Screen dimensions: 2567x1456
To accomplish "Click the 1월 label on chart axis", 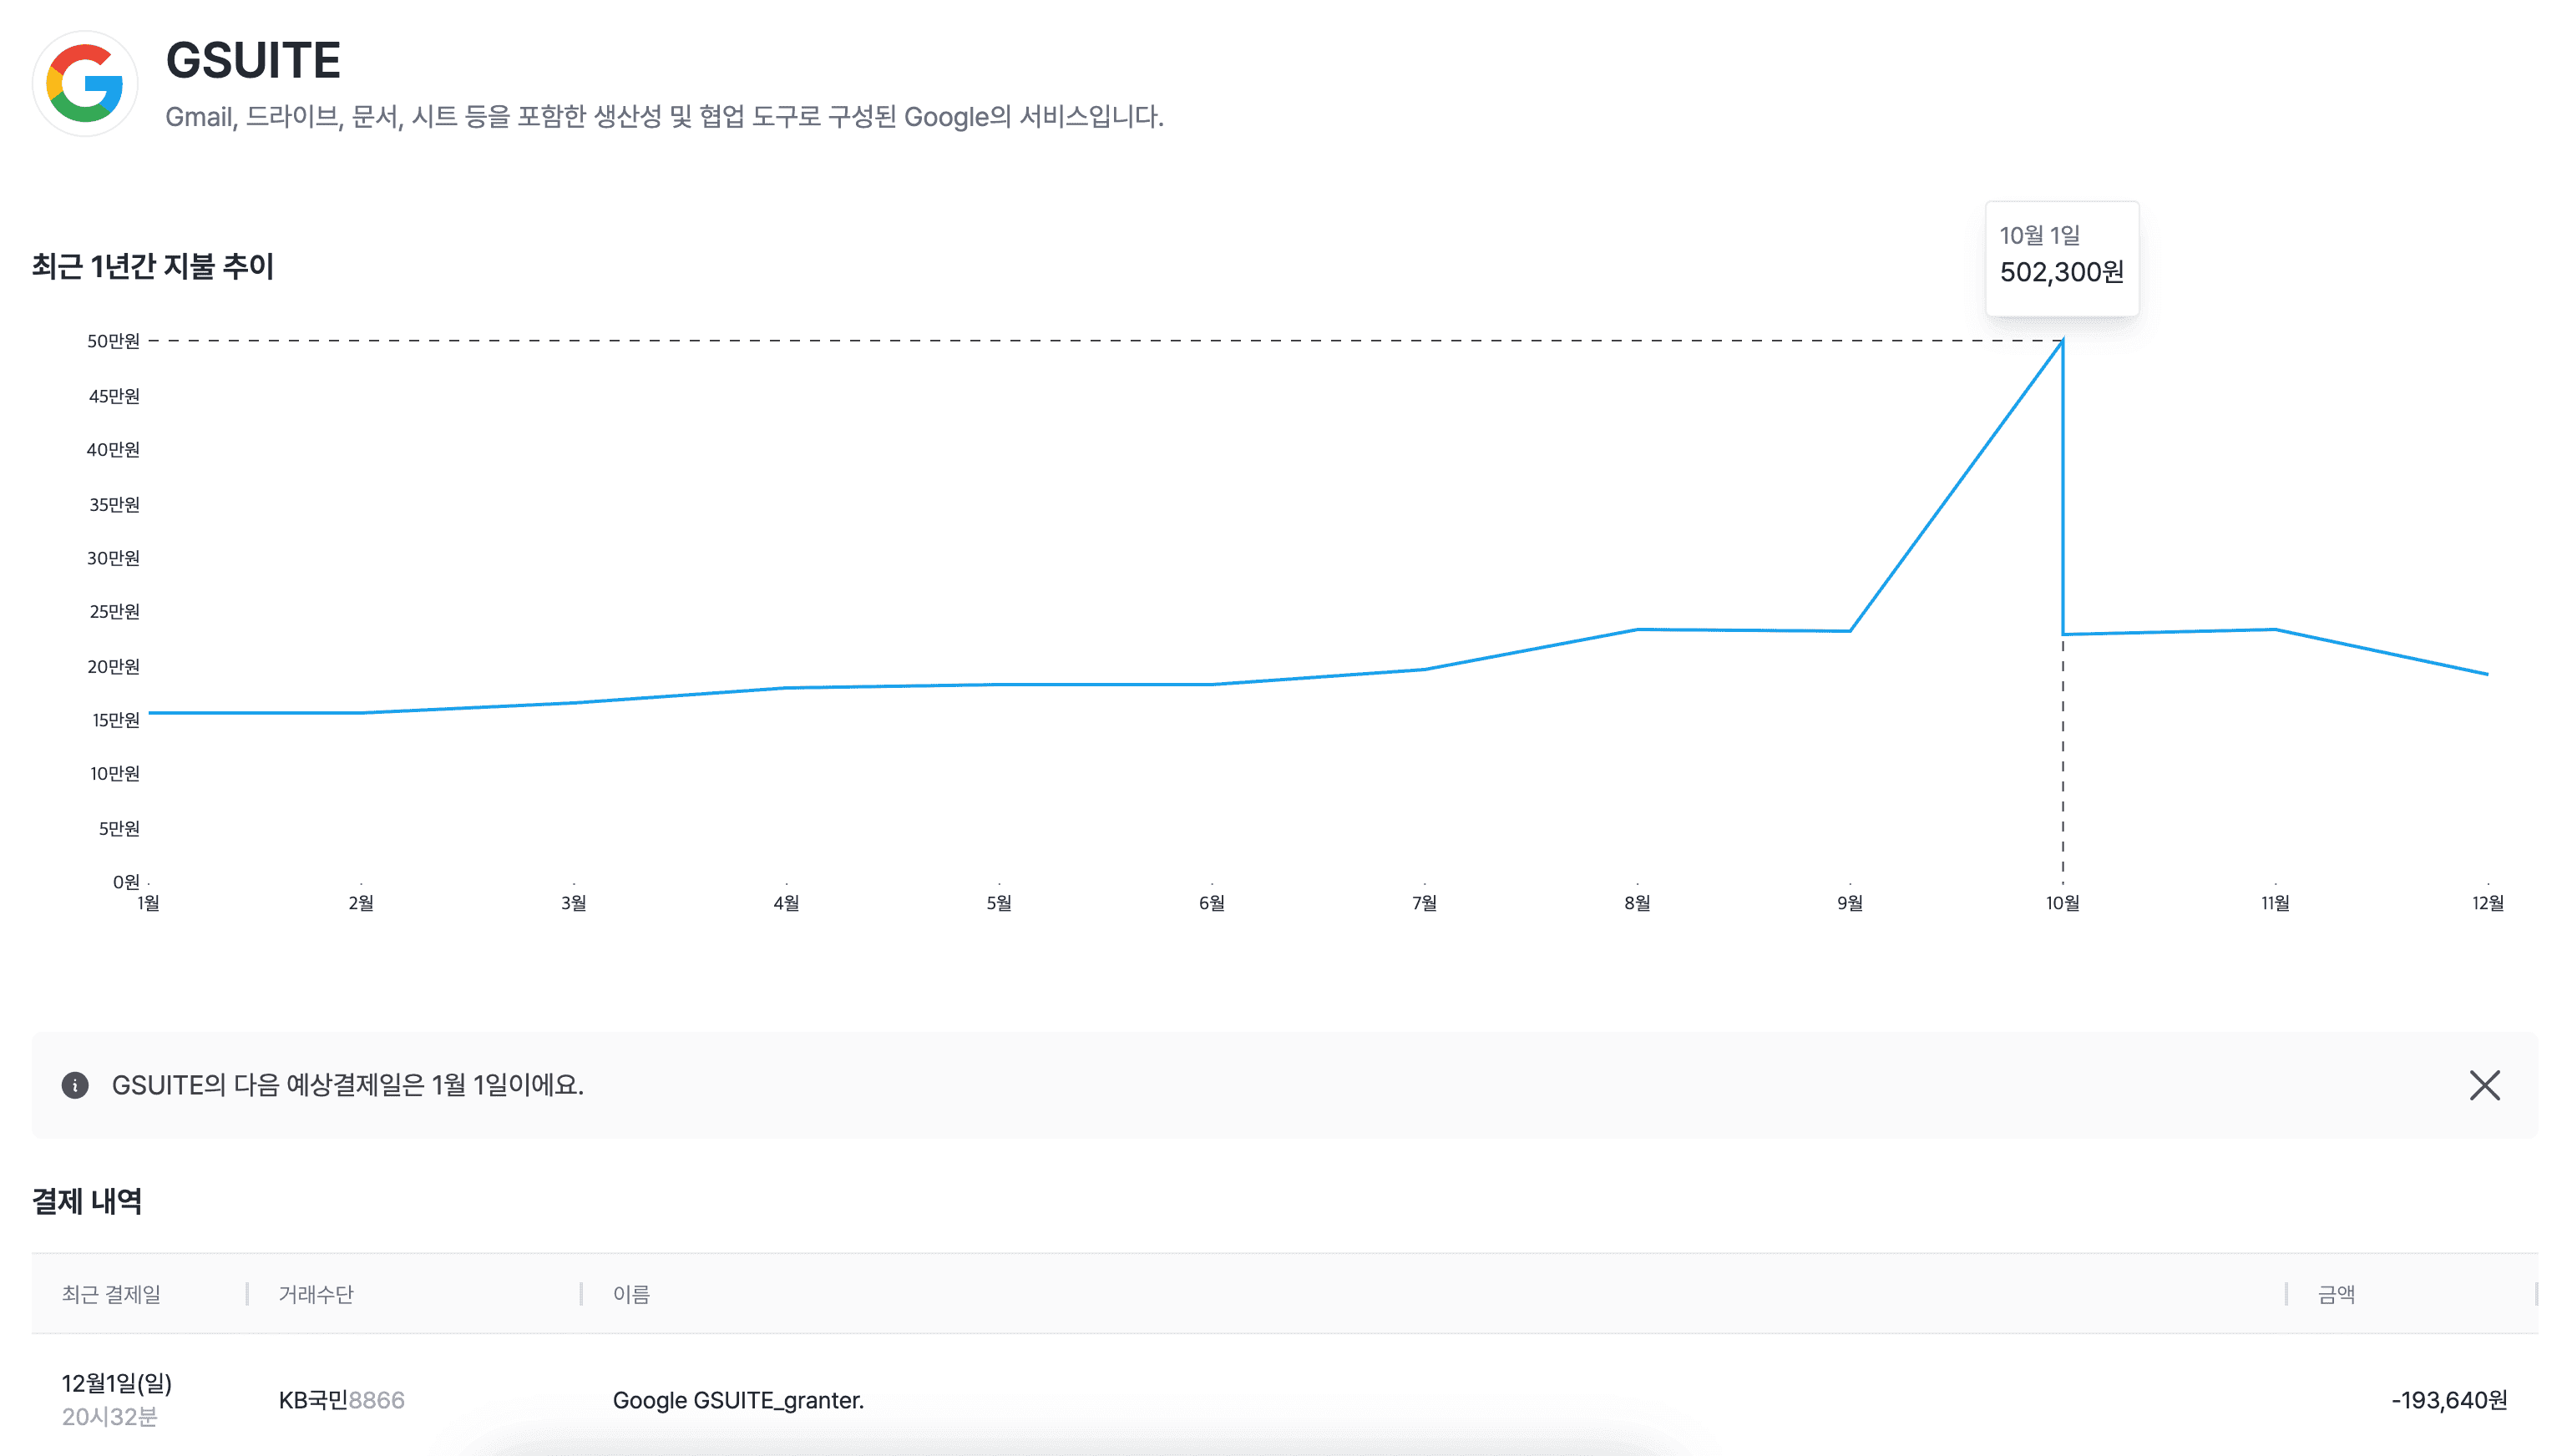I will [x=148, y=903].
